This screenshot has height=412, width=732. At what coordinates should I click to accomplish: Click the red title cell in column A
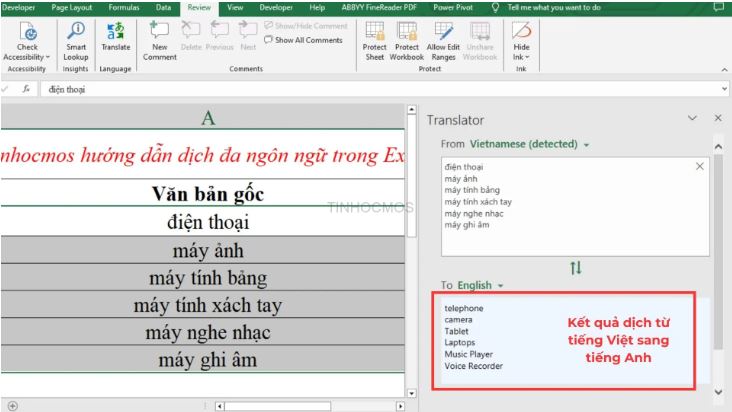203,154
